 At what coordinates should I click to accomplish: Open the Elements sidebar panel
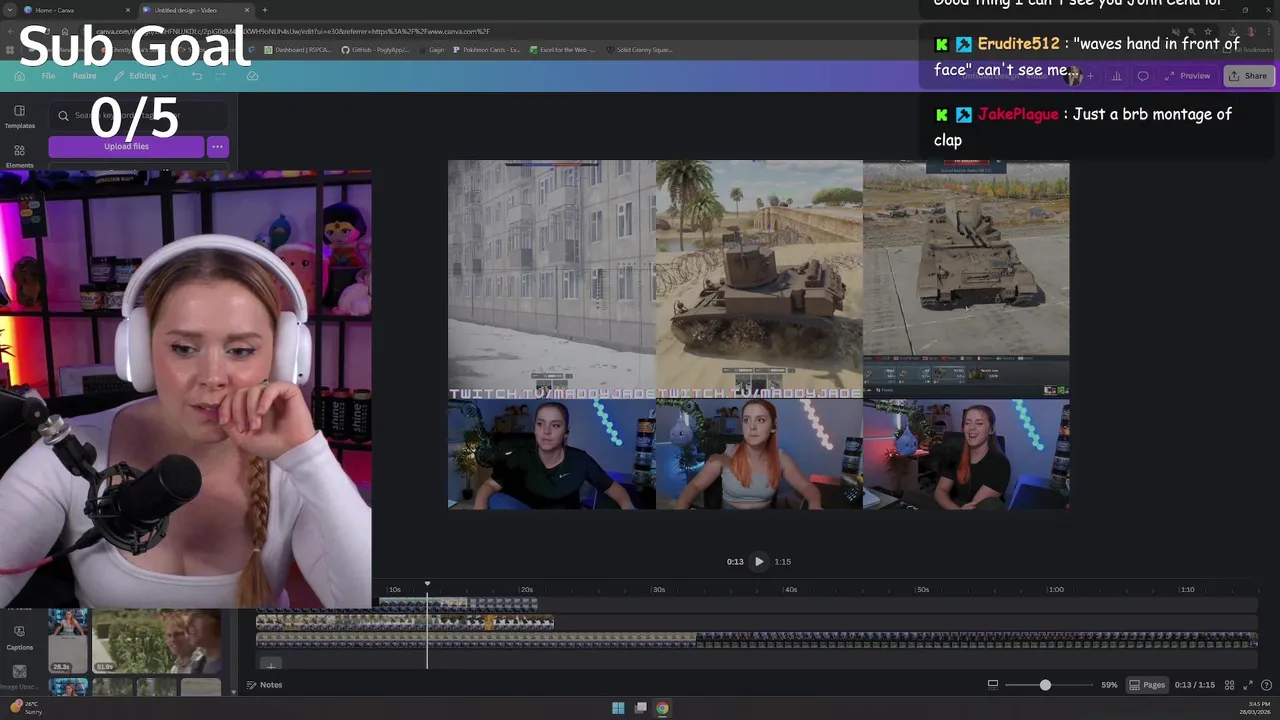tap(19, 156)
